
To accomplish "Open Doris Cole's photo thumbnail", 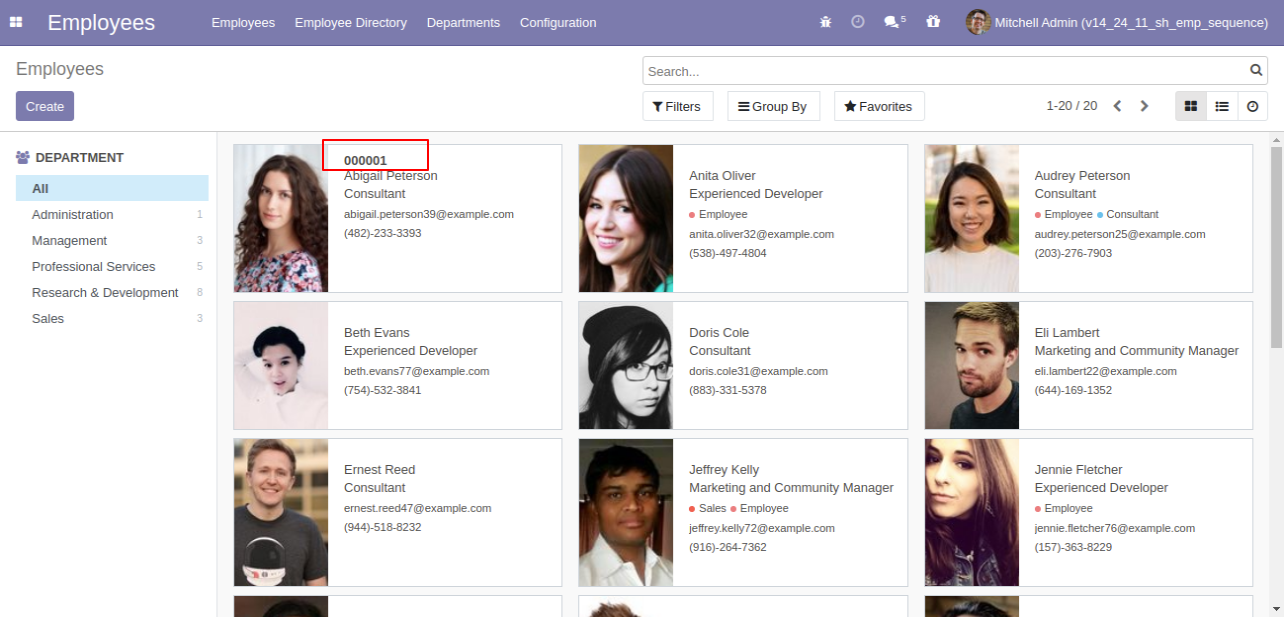I will 626,365.
